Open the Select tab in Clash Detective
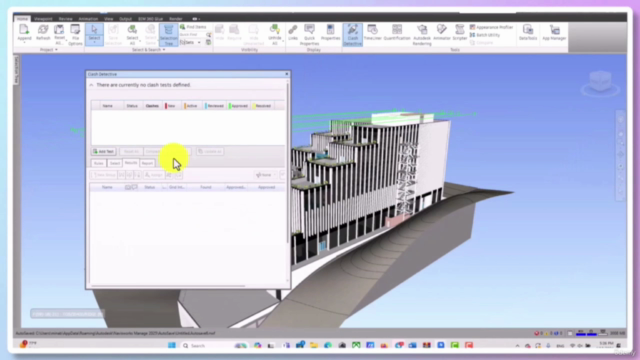640x360 pixels. click(115, 163)
